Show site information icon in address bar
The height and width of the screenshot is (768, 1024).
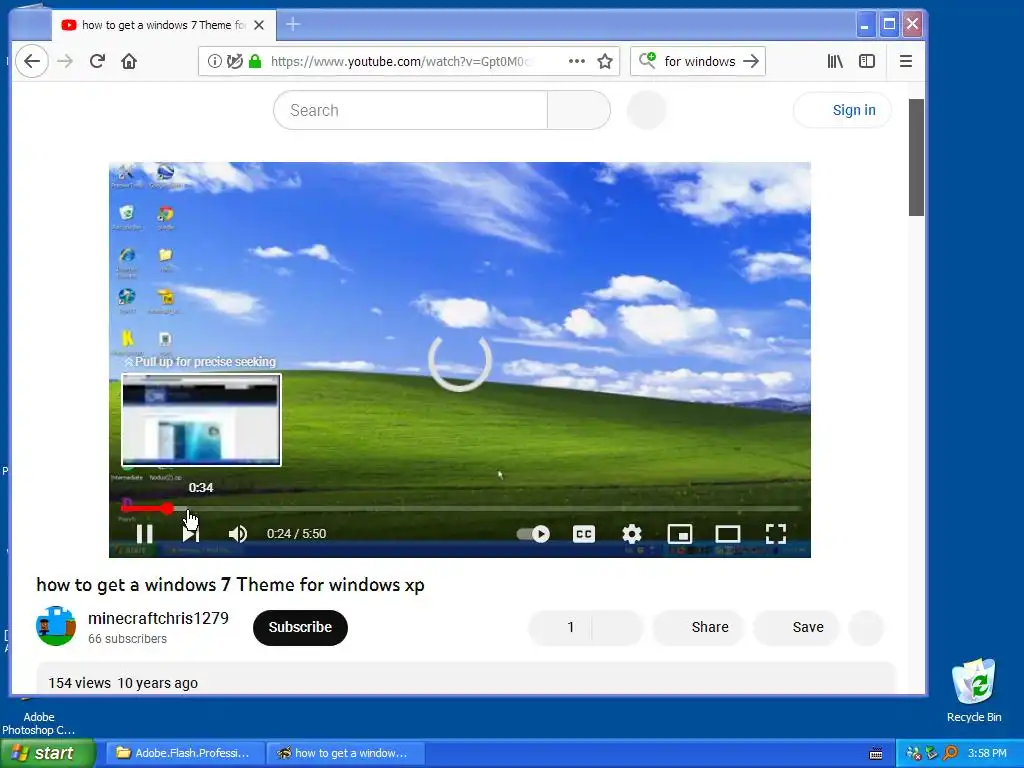coord(214,61)
